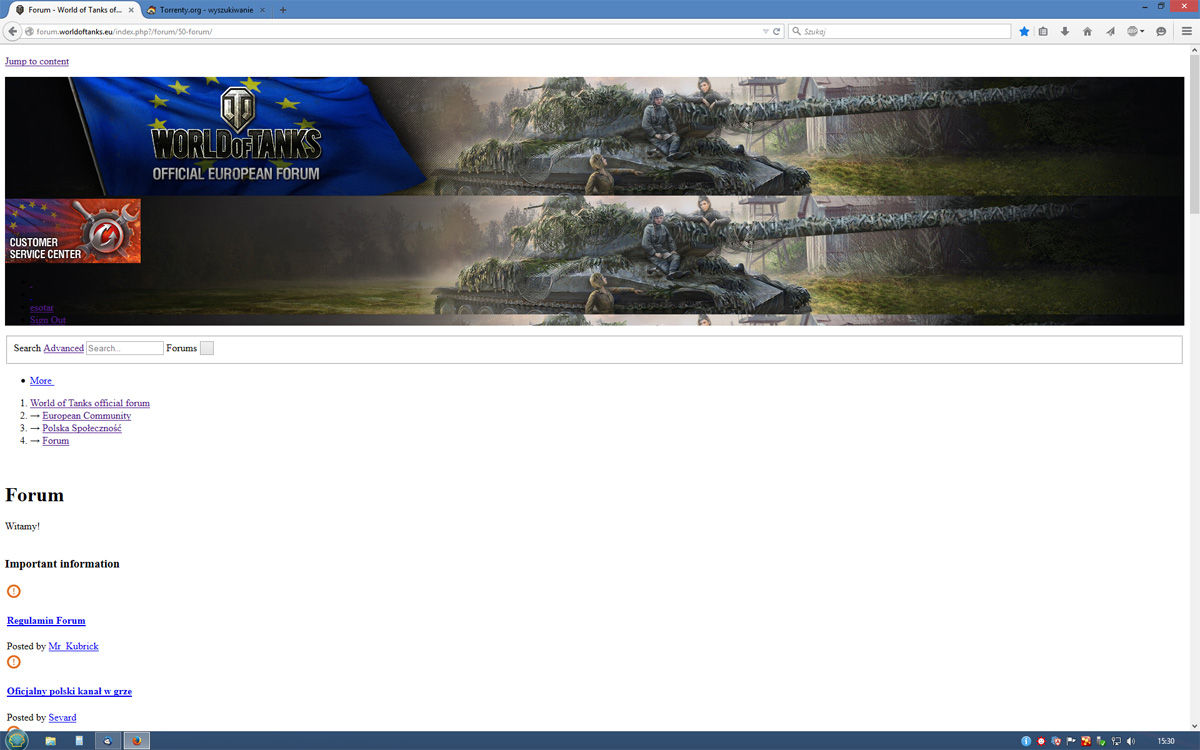1200x750 pixels.
Task: Go to the browser home page icon
Action: pyautogui.click(x=1087, y=31)
